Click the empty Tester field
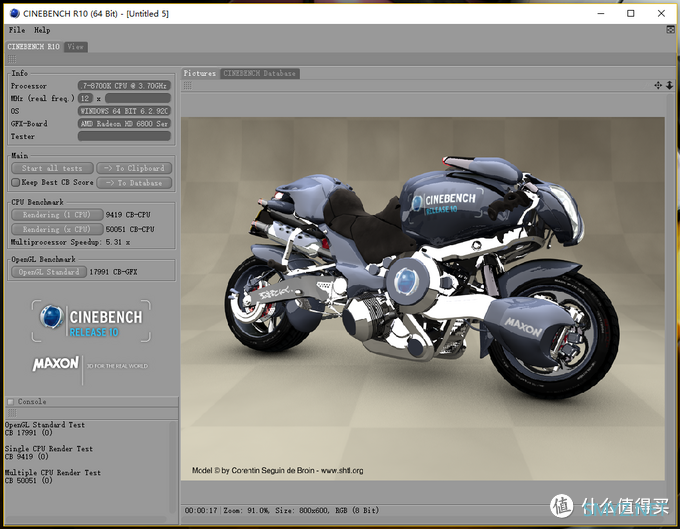 click(x=124, y=136)
